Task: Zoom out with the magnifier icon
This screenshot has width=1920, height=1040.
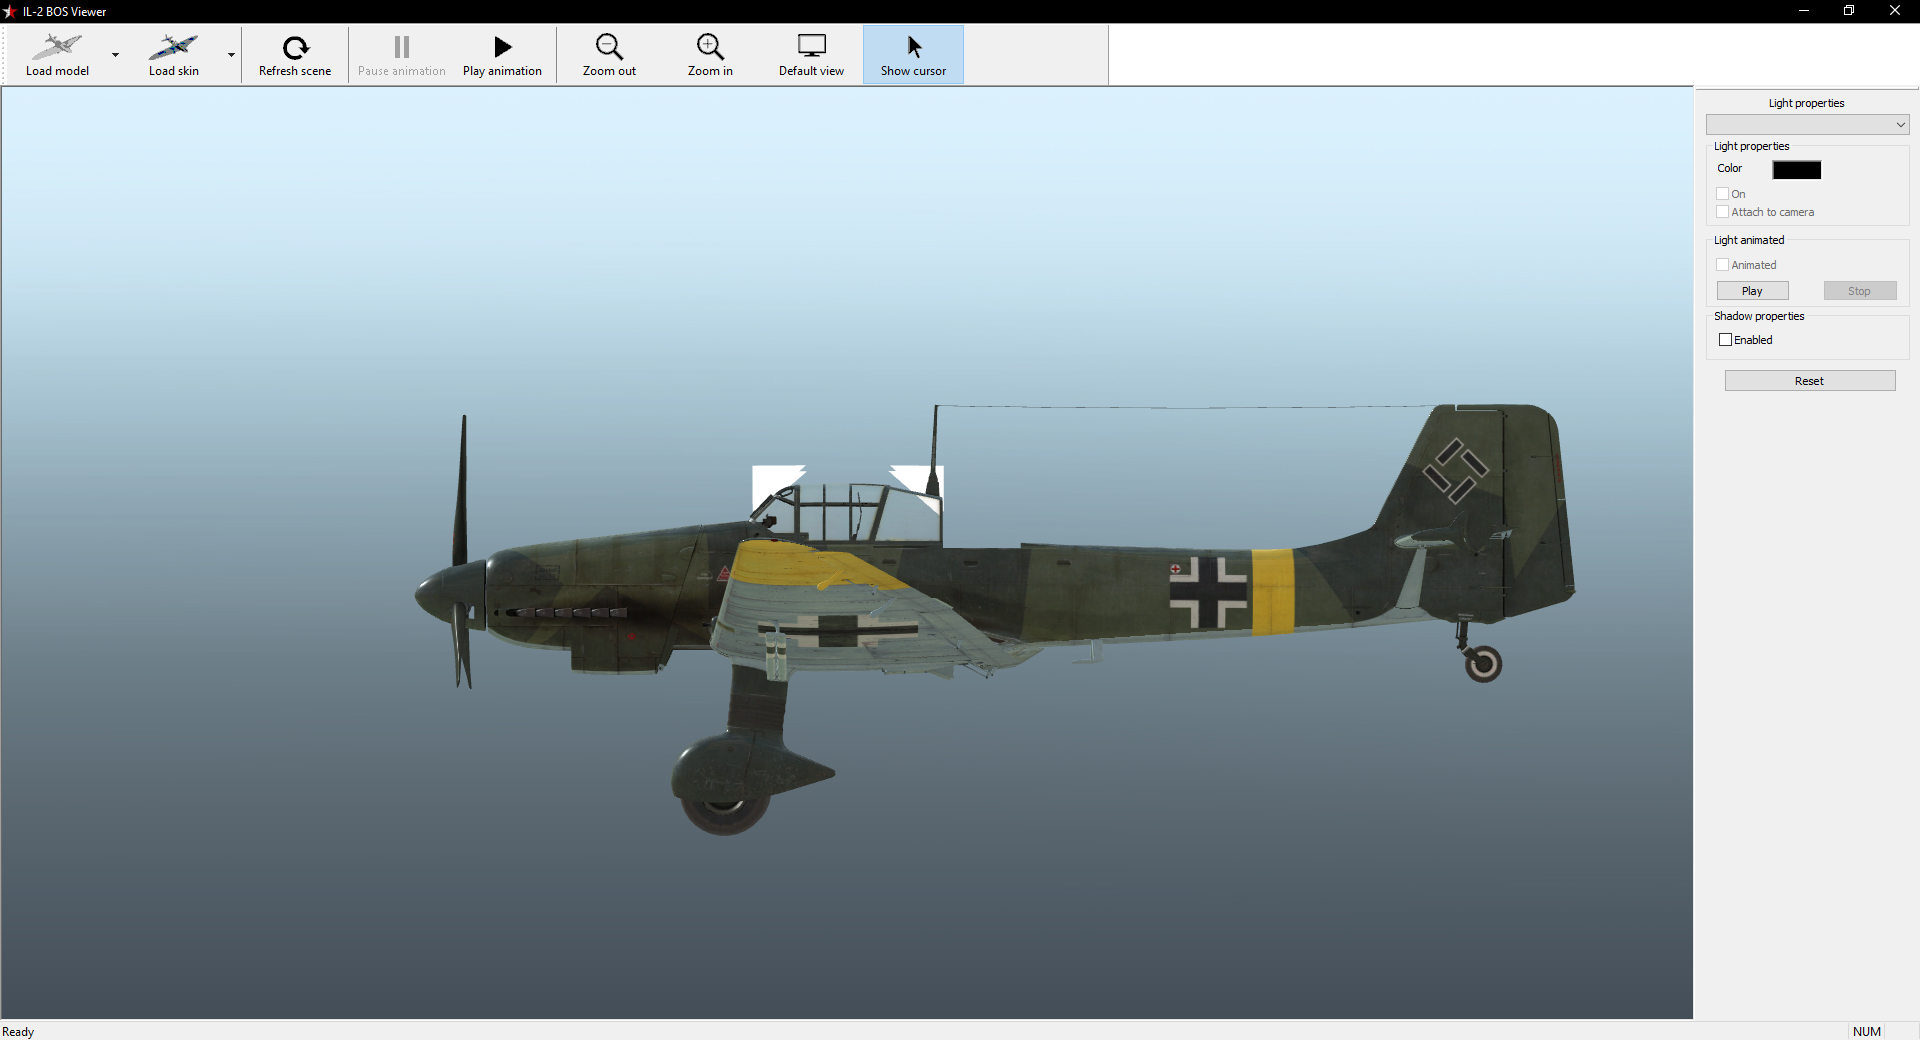Action: coord(609,47)
